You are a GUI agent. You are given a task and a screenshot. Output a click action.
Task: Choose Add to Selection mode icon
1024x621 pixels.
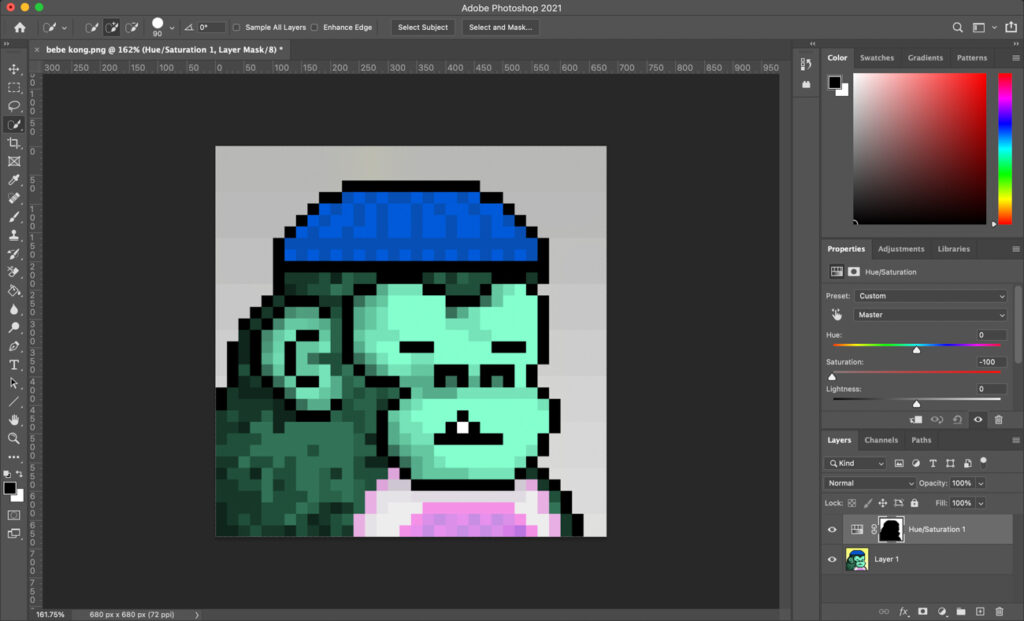(x=112, y=27)
